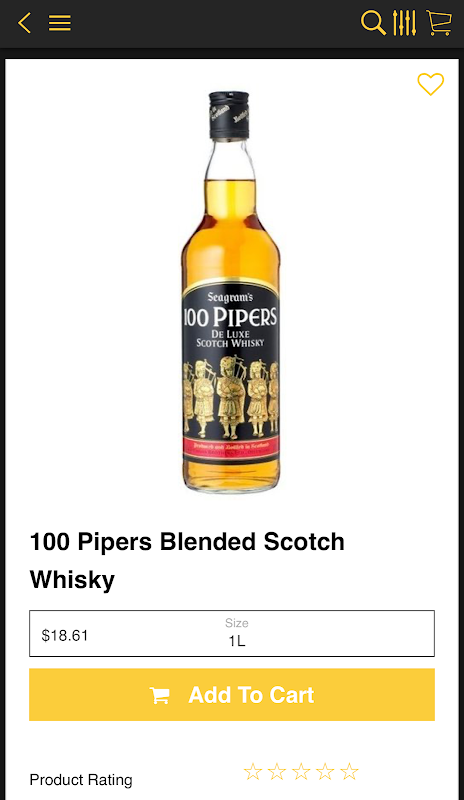Image resolution: width=464 pixels, height=800 pixels.
Task: Rate the product three stars
Action: pos(301,771)
